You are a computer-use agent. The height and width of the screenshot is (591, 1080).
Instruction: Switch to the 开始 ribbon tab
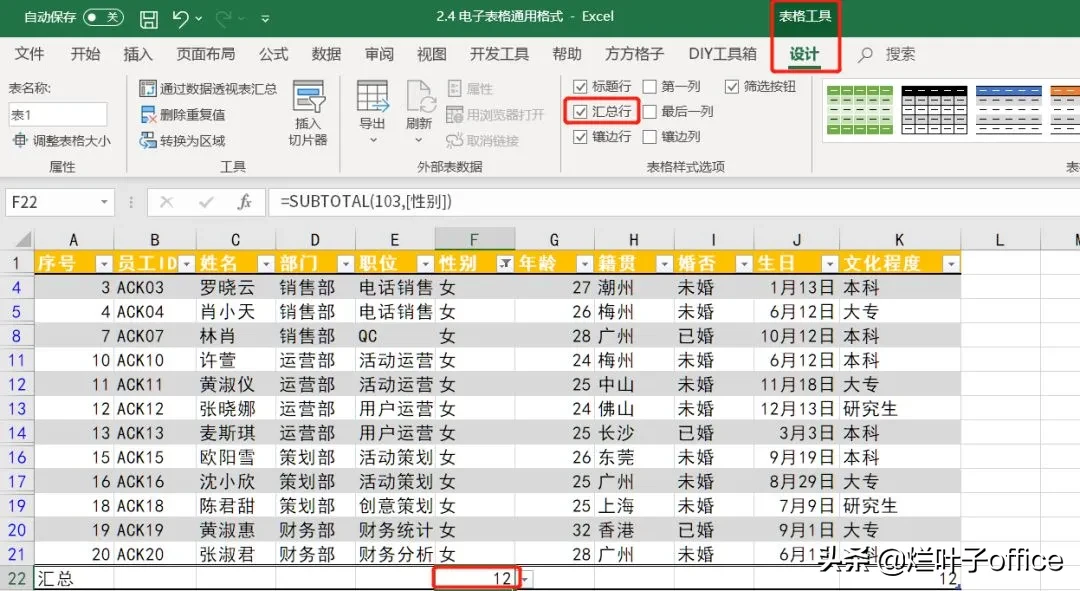pyautogui.click(x=85, y=54)
